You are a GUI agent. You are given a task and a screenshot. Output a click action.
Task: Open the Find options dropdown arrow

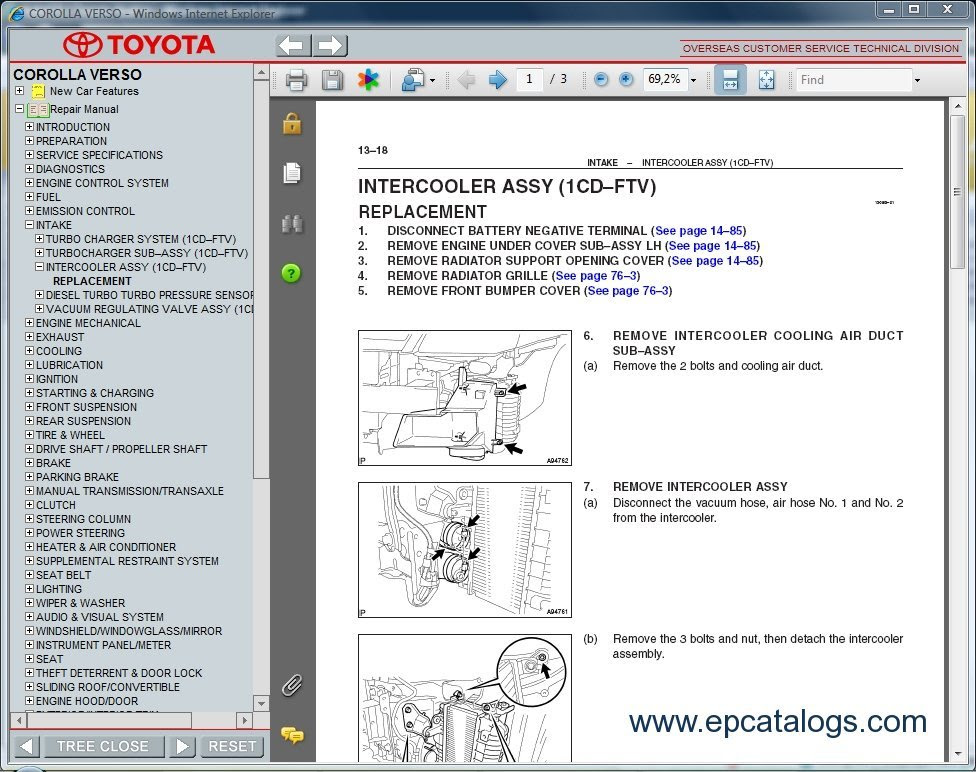[x=917, y=80]
